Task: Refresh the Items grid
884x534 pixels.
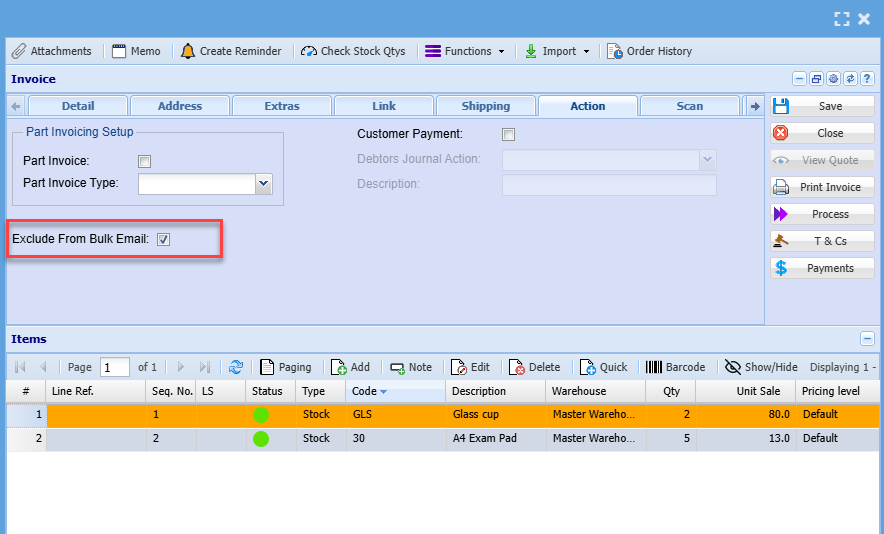Action: pyautogui.click(x=236, y=367)
